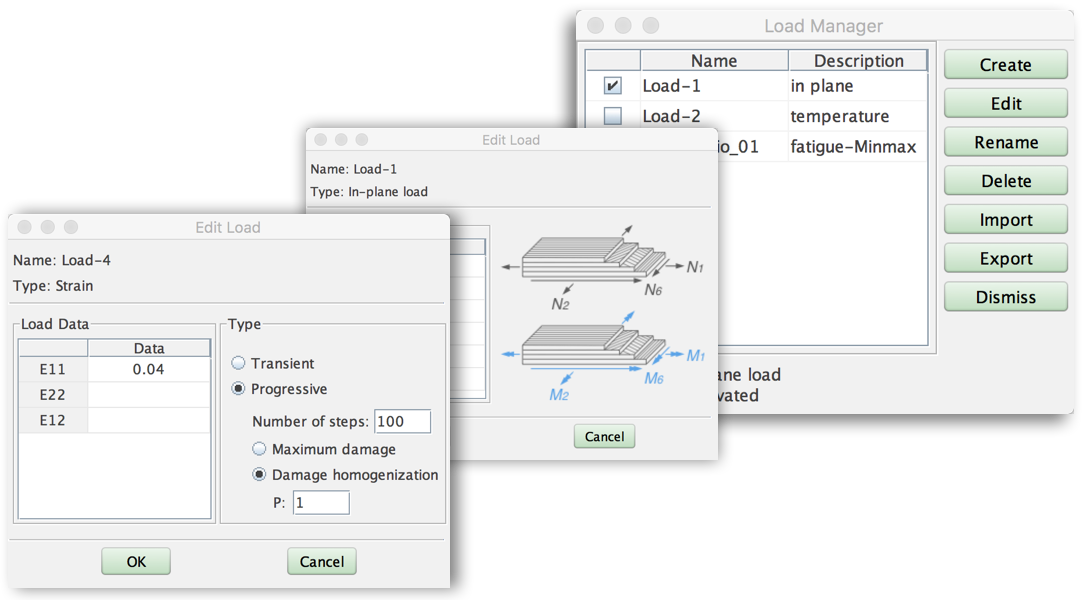This screenshot has height=600, width=1082.
Task: Click the empty E22 data cell
Action: tap(149, 395)
